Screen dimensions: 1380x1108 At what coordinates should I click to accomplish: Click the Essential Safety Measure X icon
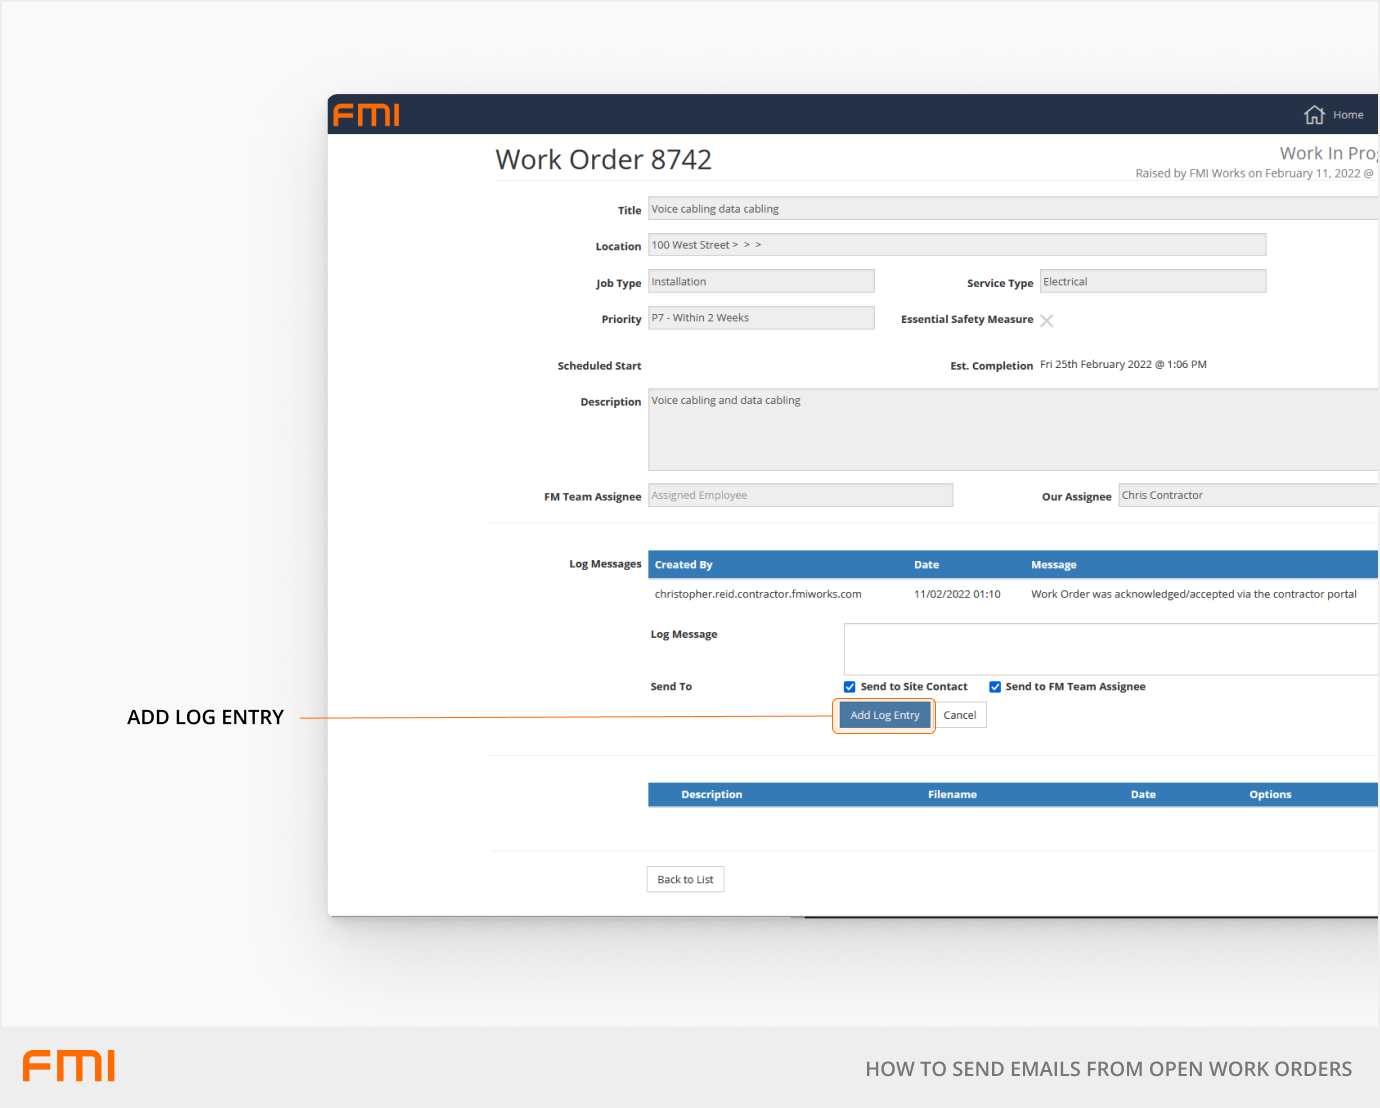[x=1046, y=321]
